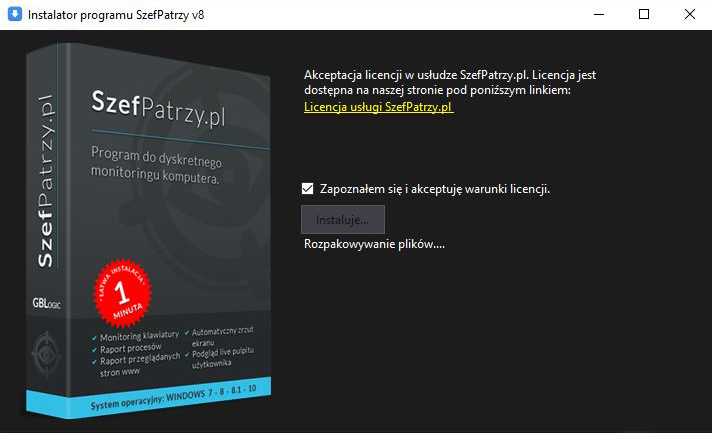Click the red 1 minuta badge
The width and height of the screenshot is (712, 433).
point(122,293)
